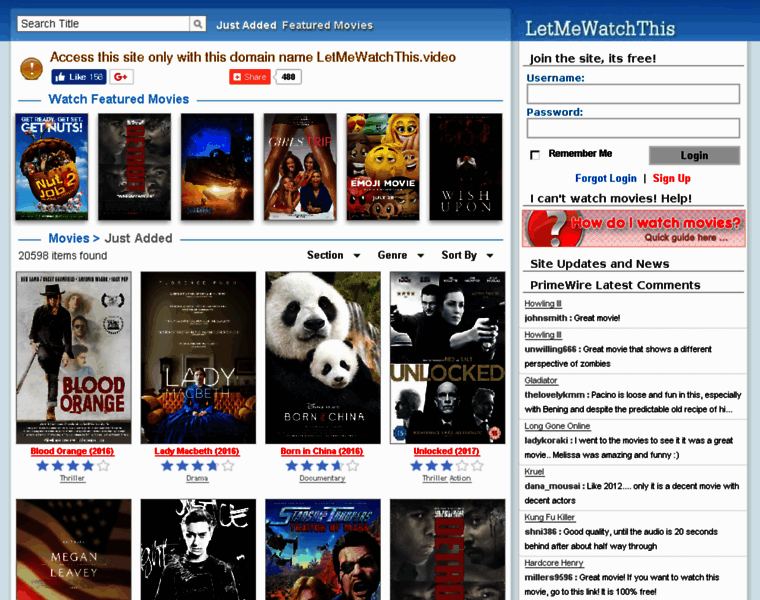
Task: Open the Unlocked (2017) title link
Action: pos(446,451)
